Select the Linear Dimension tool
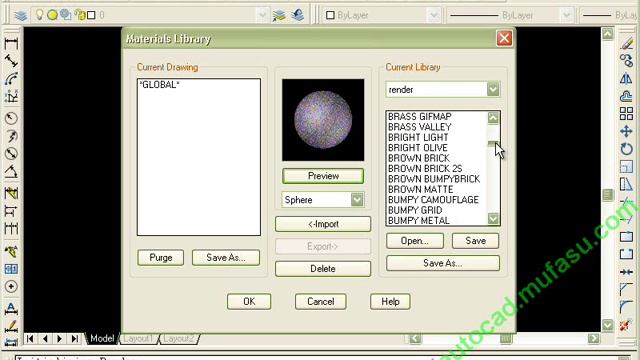 coord(11,44)
